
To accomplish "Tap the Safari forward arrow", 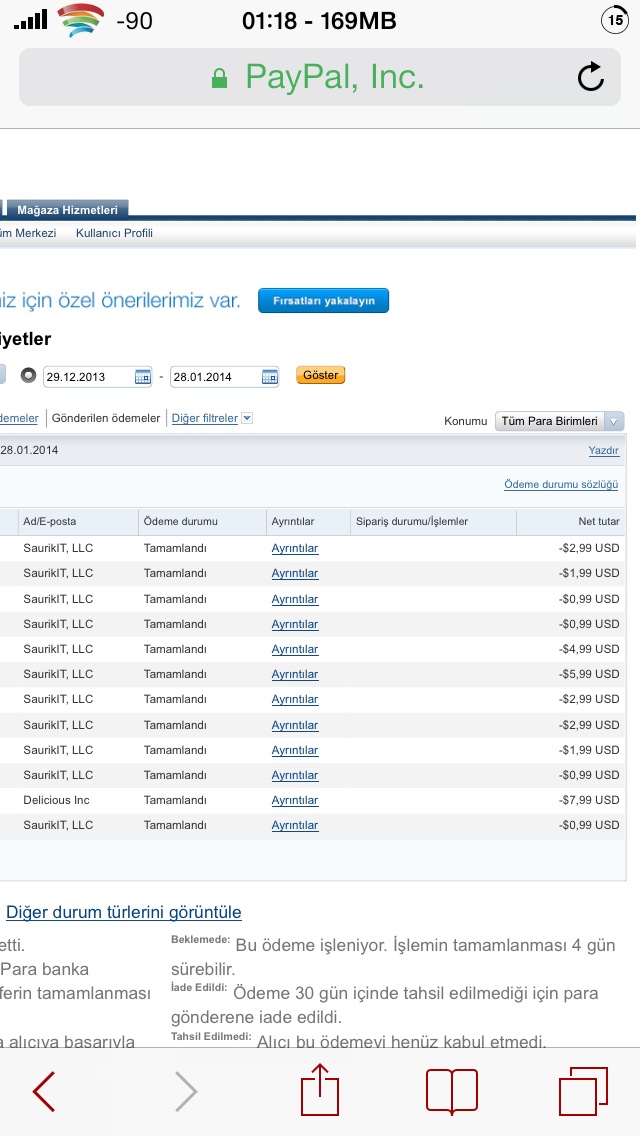I will pyautogui.click(x=186, y=1091).
